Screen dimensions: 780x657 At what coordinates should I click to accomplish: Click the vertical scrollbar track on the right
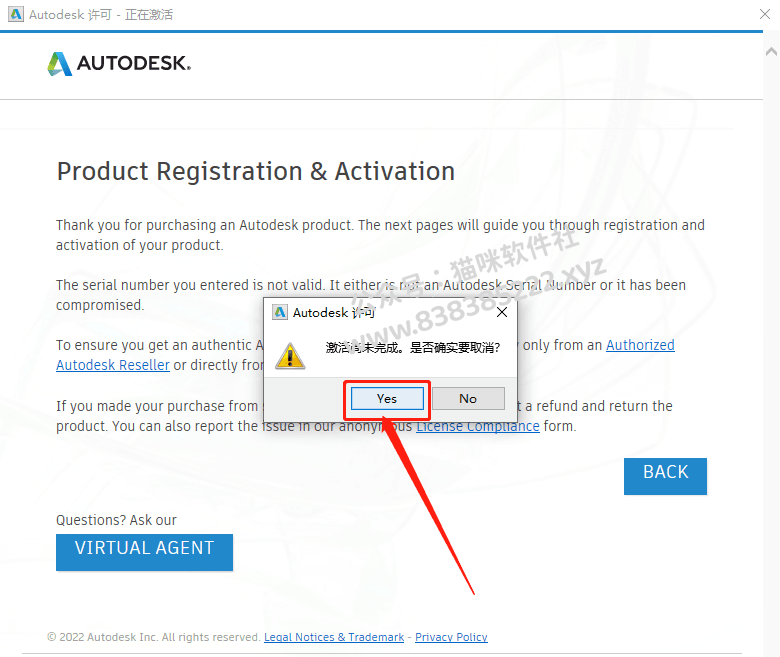(772, 348)
